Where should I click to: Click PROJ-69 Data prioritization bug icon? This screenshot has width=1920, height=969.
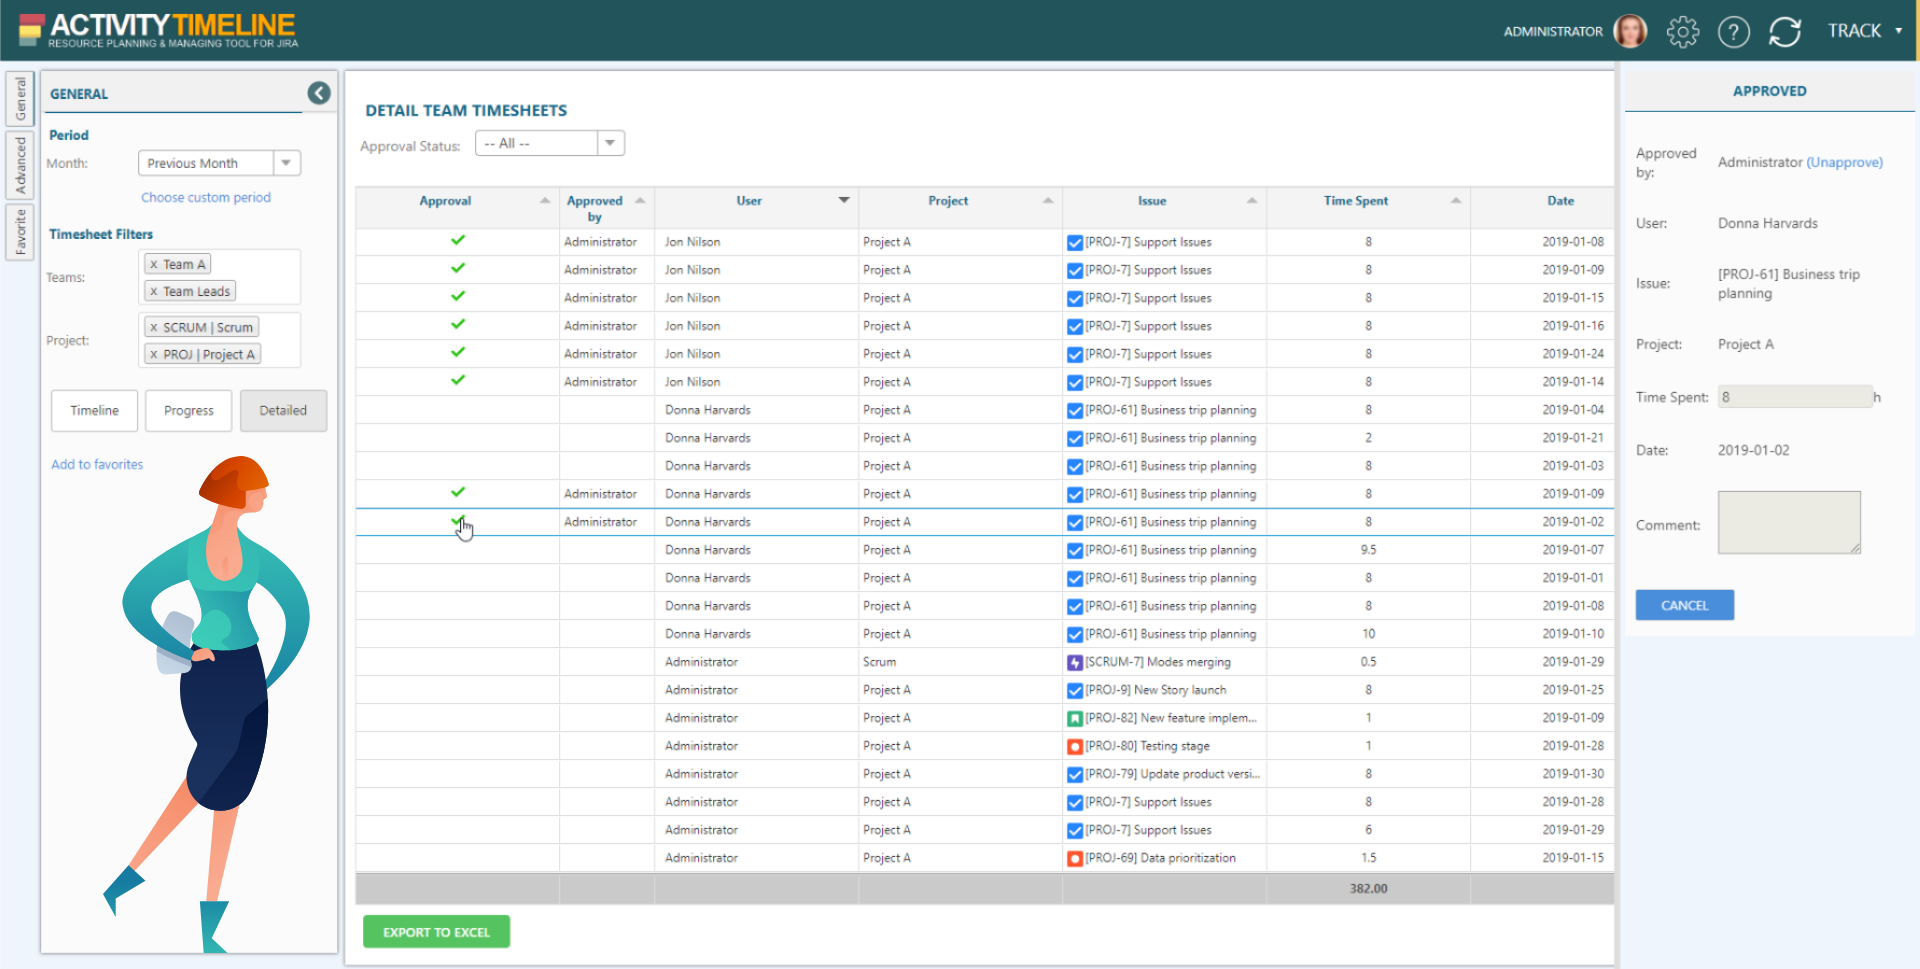(1075, 859)
